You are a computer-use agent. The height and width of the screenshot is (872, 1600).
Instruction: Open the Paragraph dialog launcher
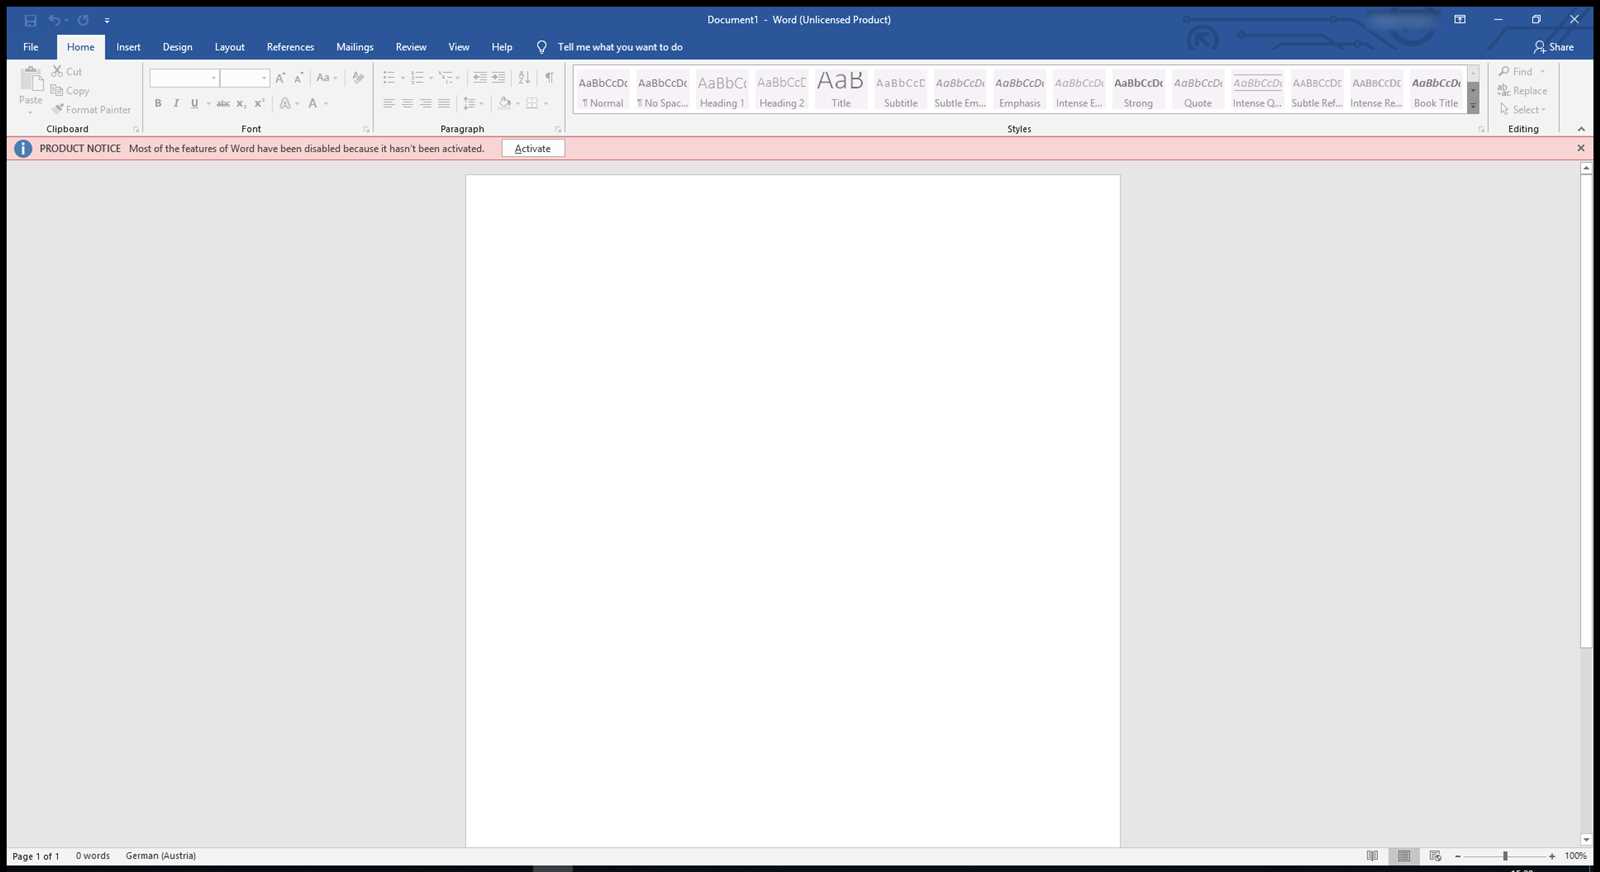[x=558, y=130]
